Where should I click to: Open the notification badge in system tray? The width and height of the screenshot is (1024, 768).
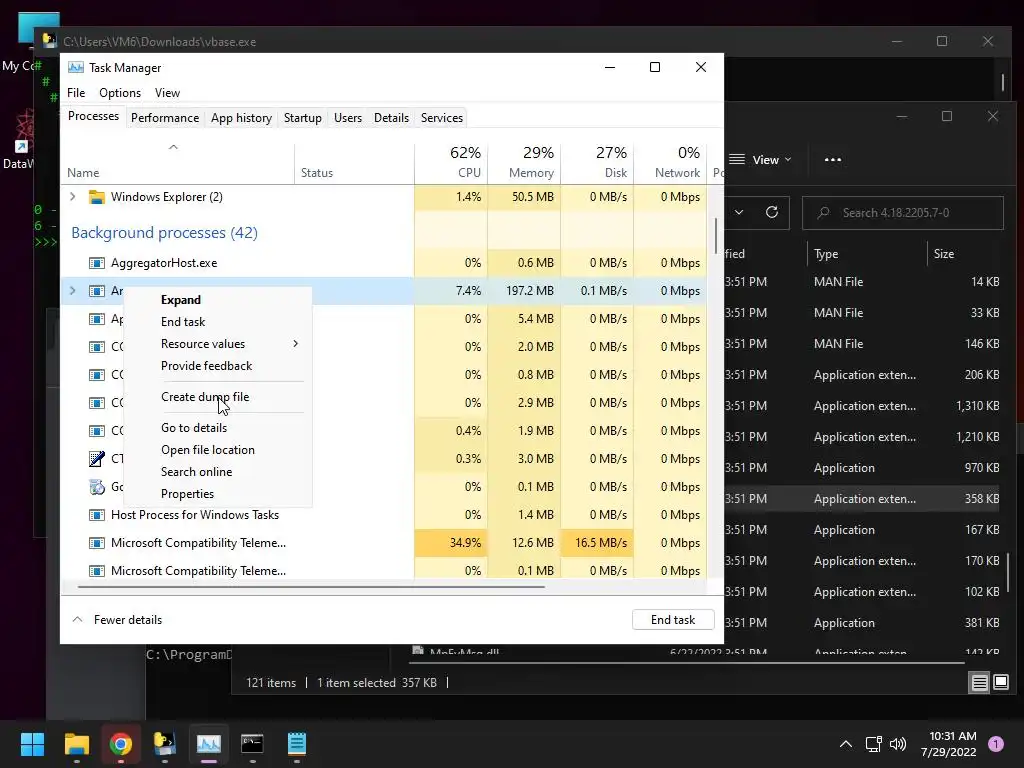(x=996, y=744)
